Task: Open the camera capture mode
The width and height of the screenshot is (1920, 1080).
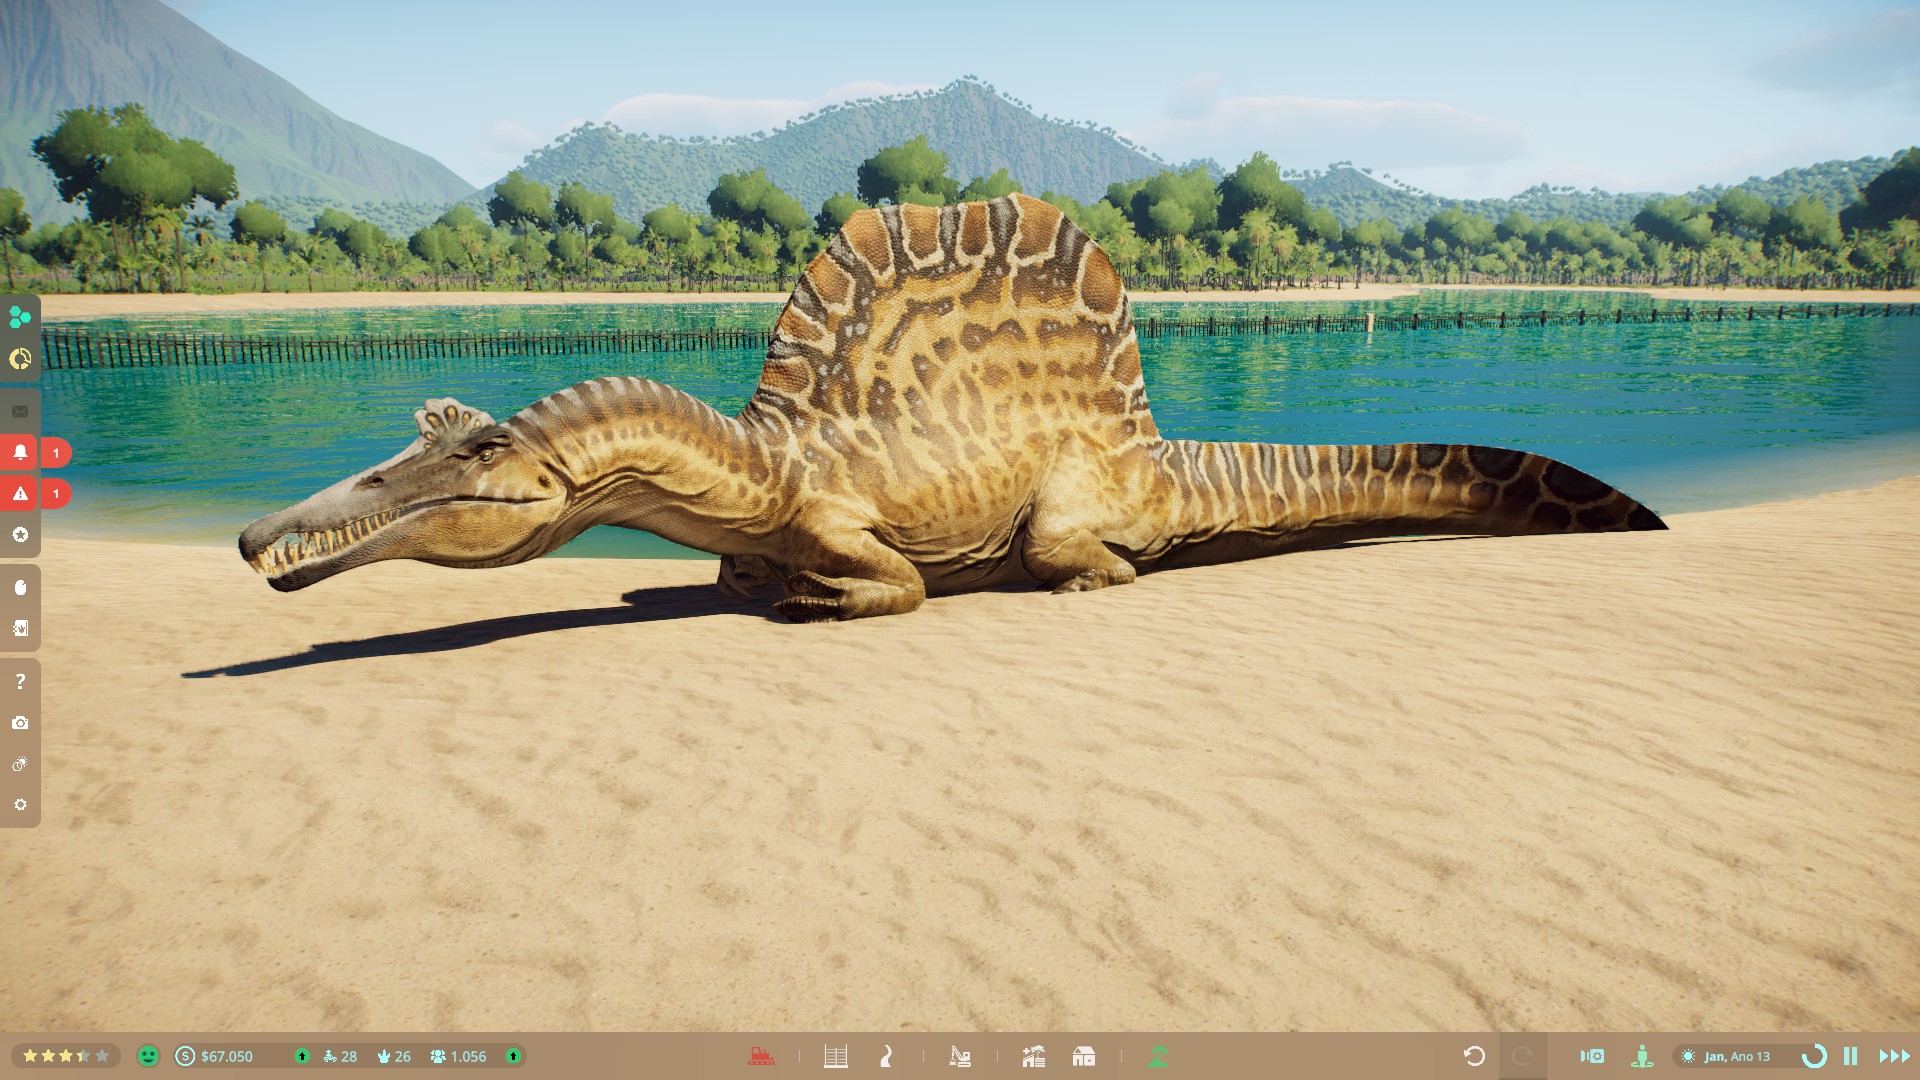Action: [x=20, y=722]
